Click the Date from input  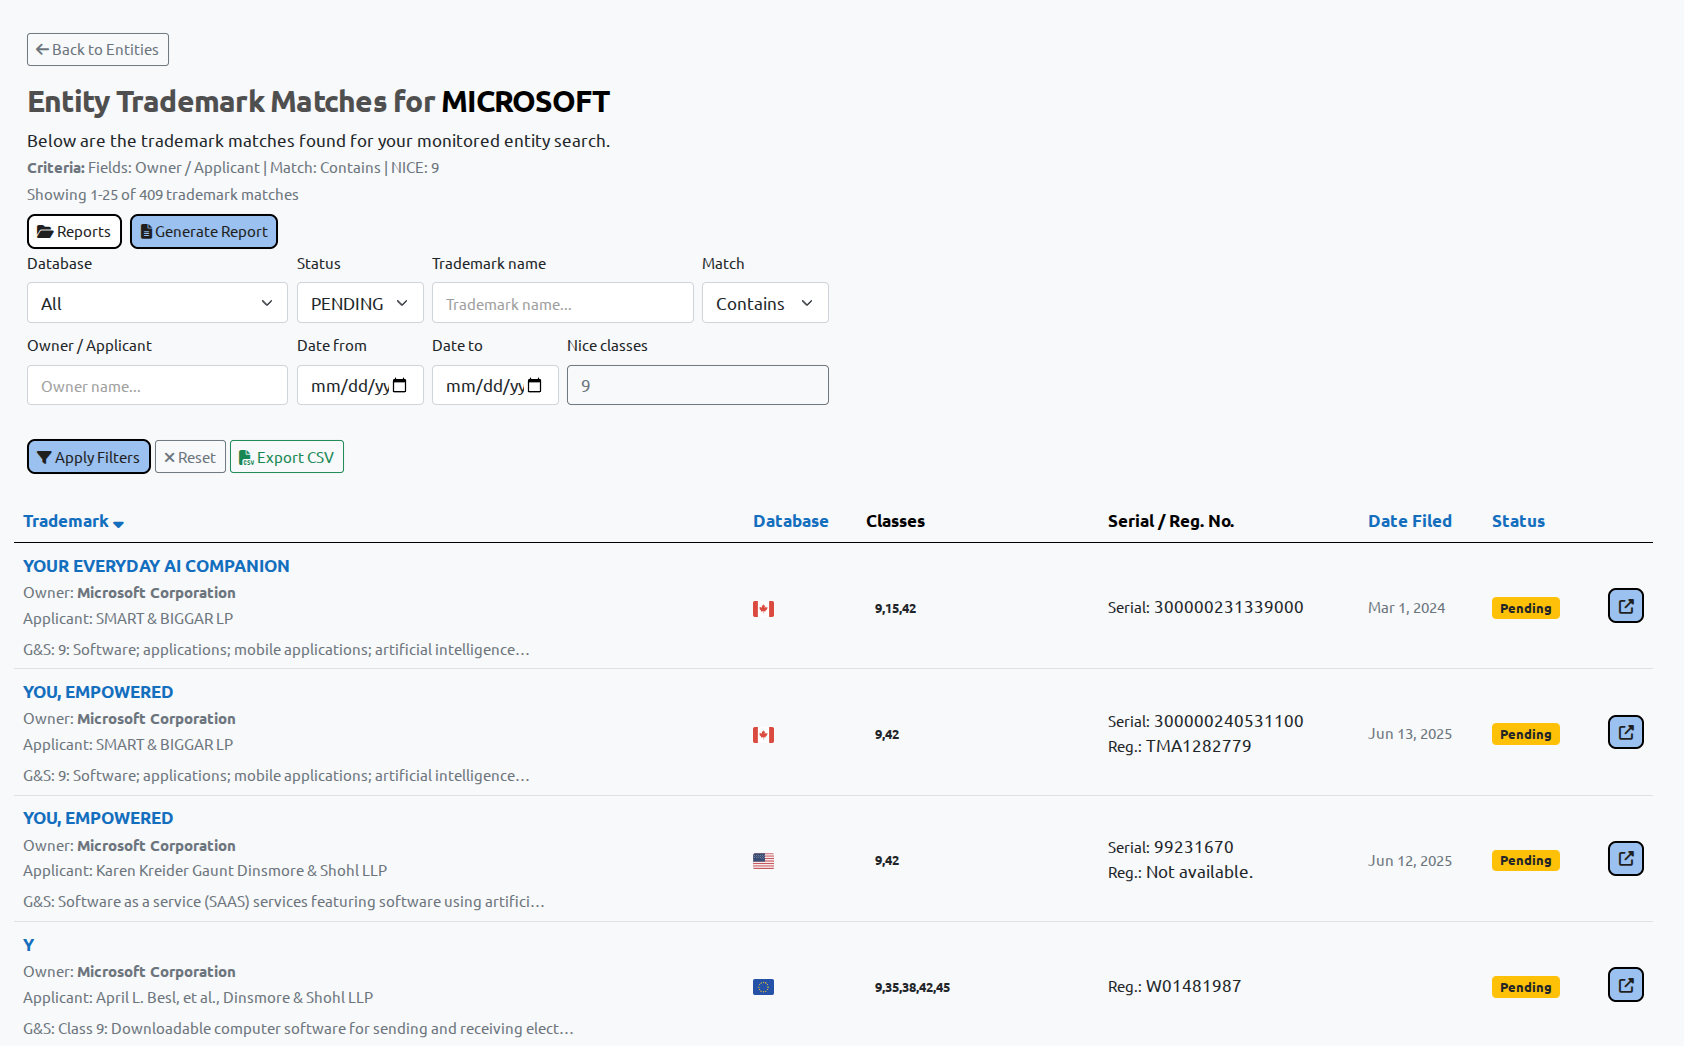(360, 385)
